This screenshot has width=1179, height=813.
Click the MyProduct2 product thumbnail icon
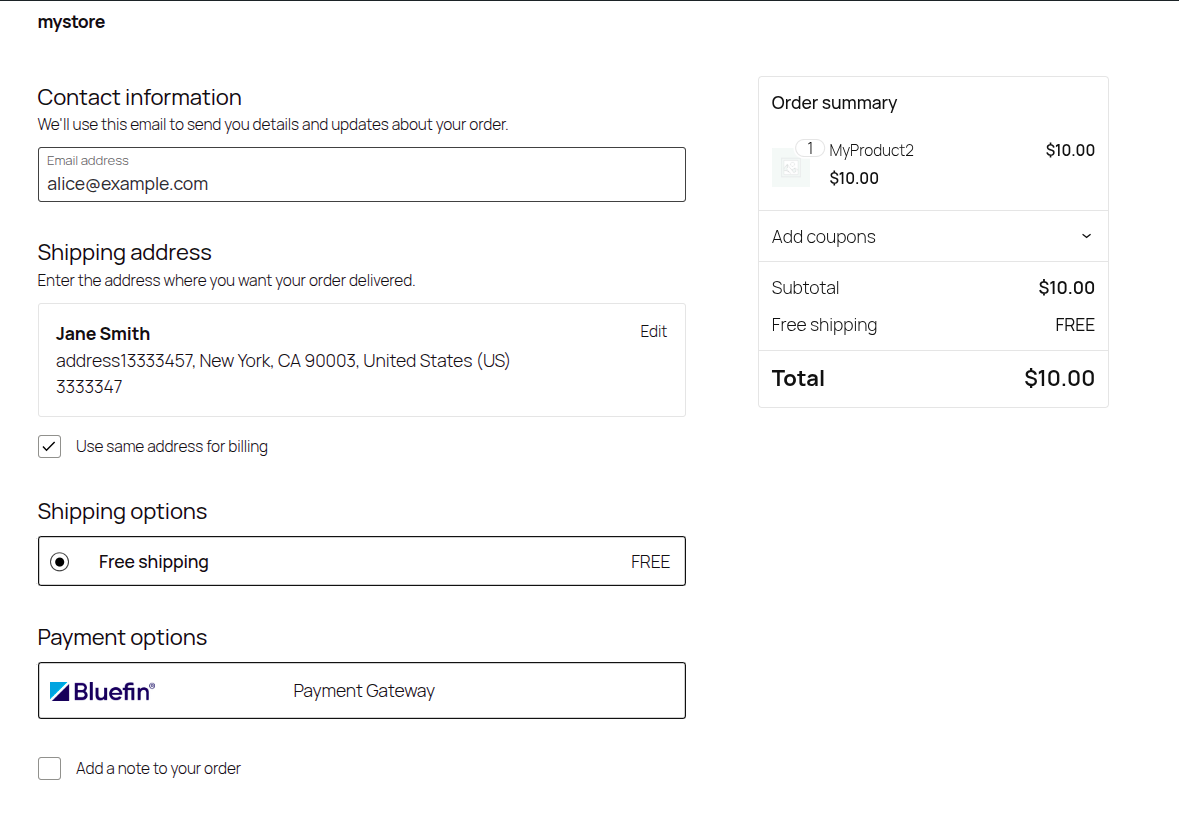790,167
